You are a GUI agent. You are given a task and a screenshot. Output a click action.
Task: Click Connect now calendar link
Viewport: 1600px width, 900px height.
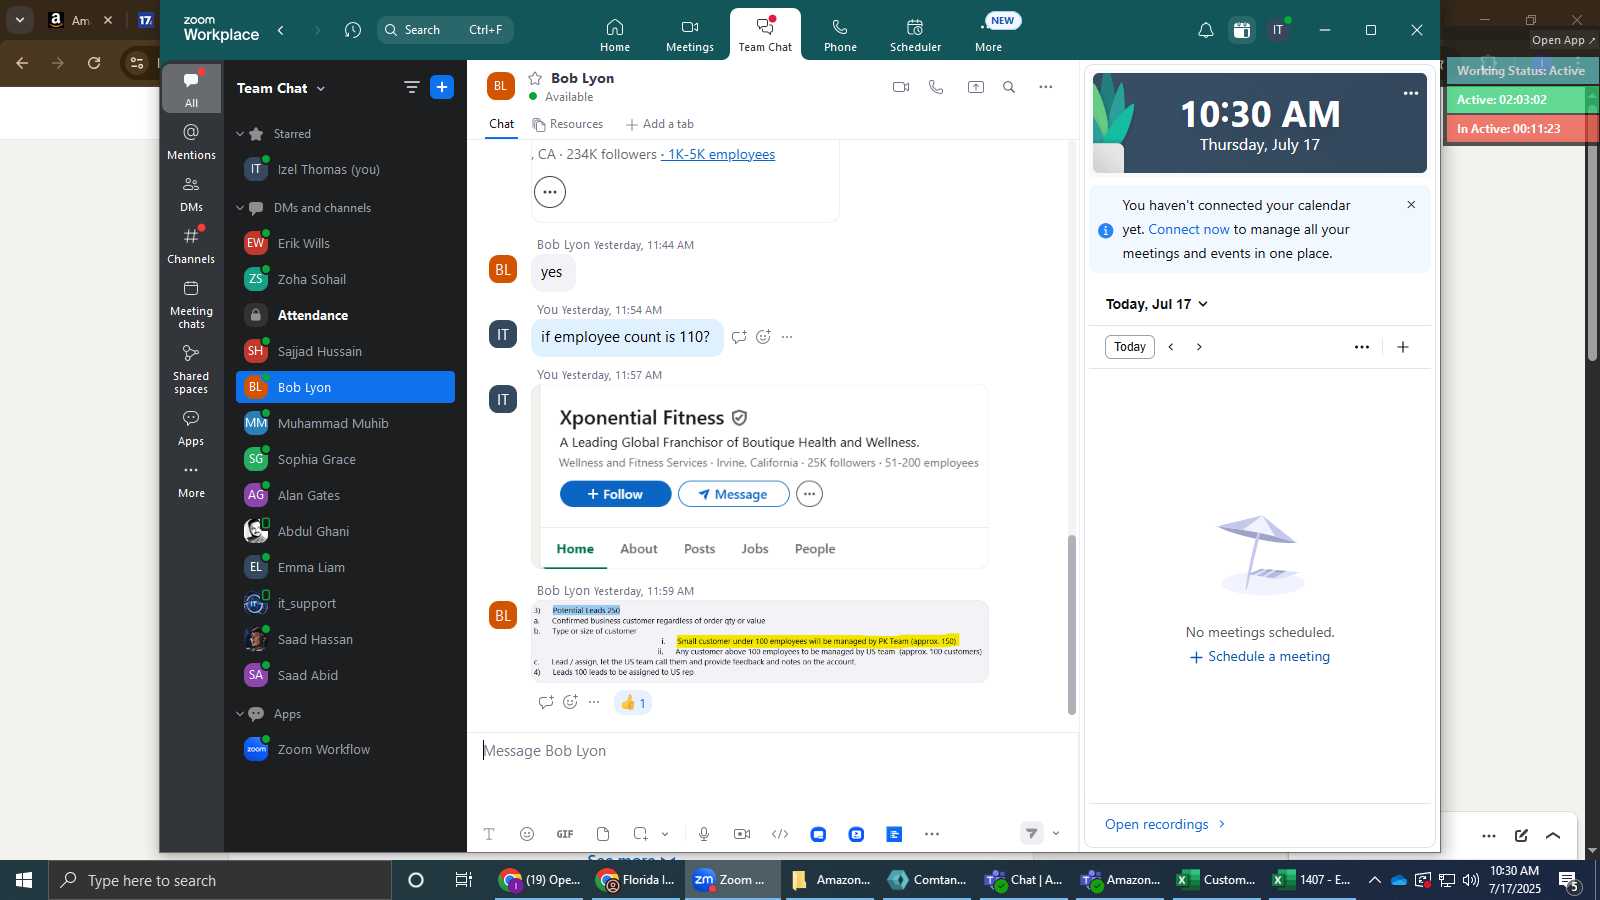coord(1189,229)
